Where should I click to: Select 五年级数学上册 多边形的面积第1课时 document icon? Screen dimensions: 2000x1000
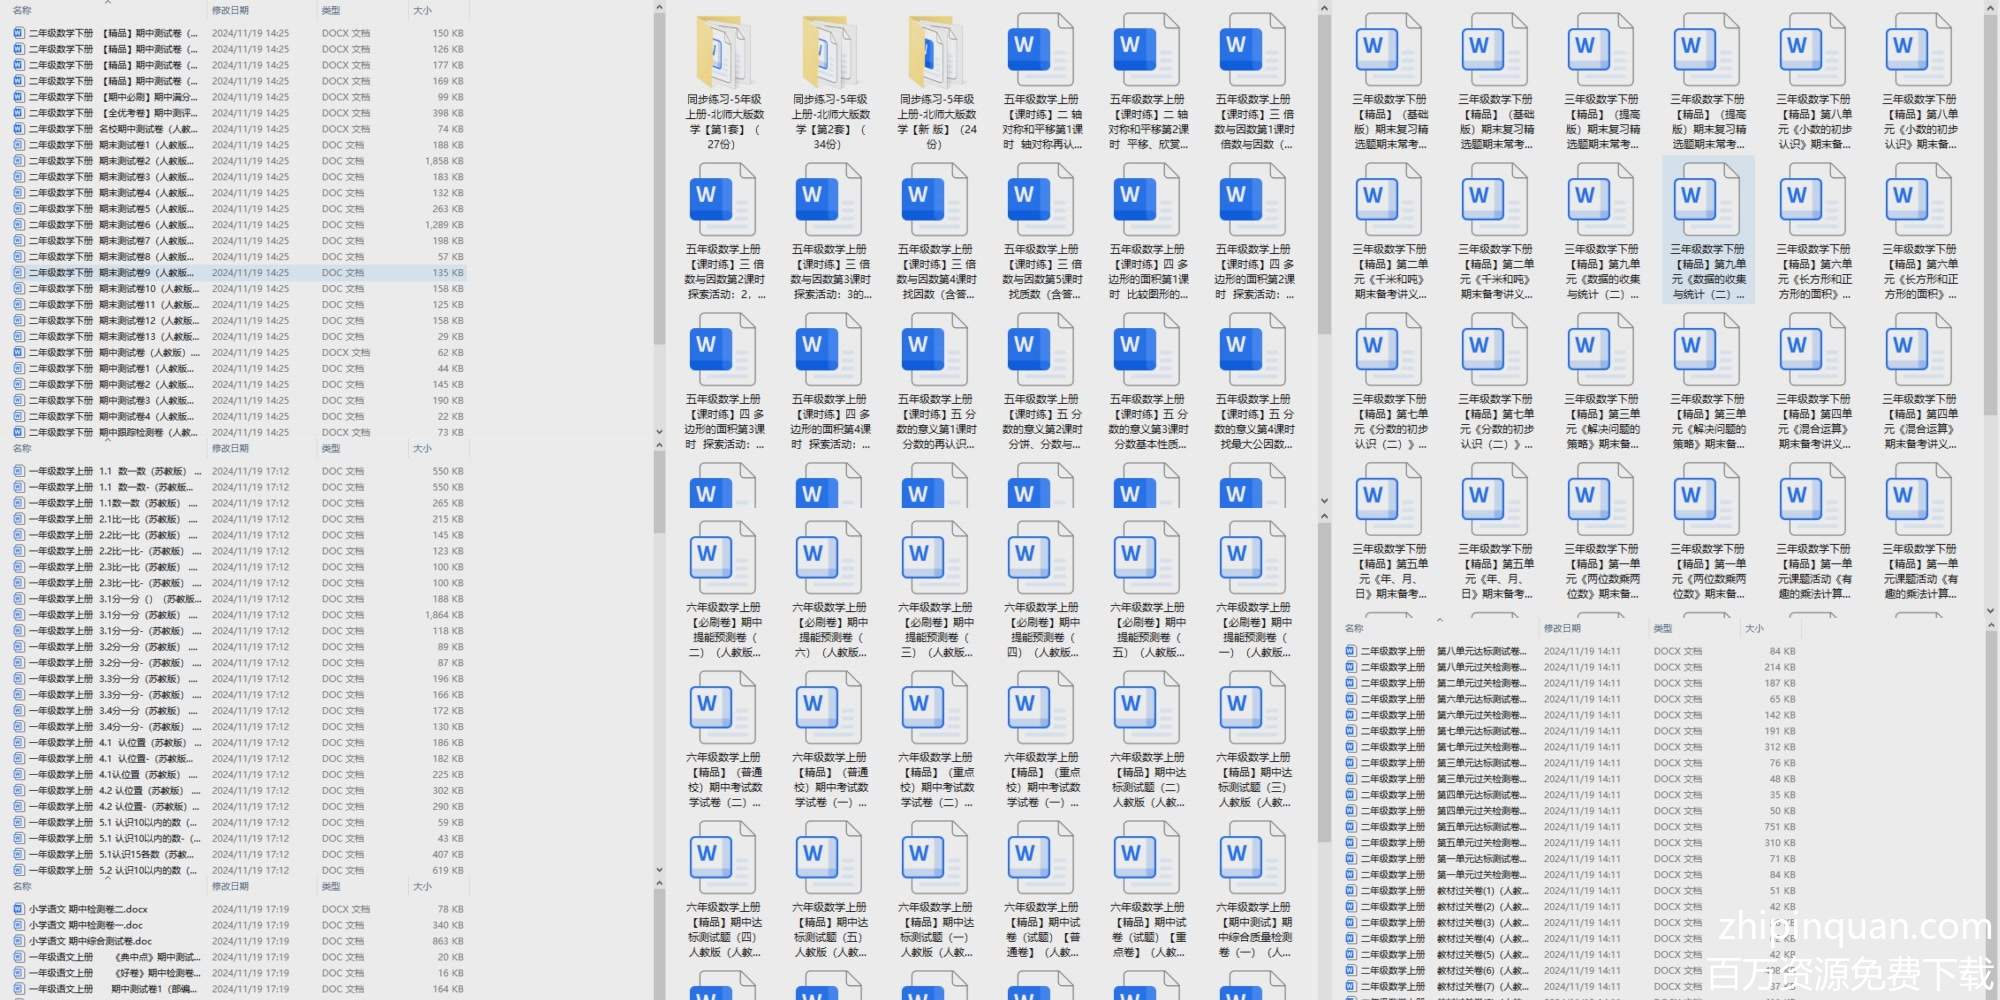pos(1148,200)
